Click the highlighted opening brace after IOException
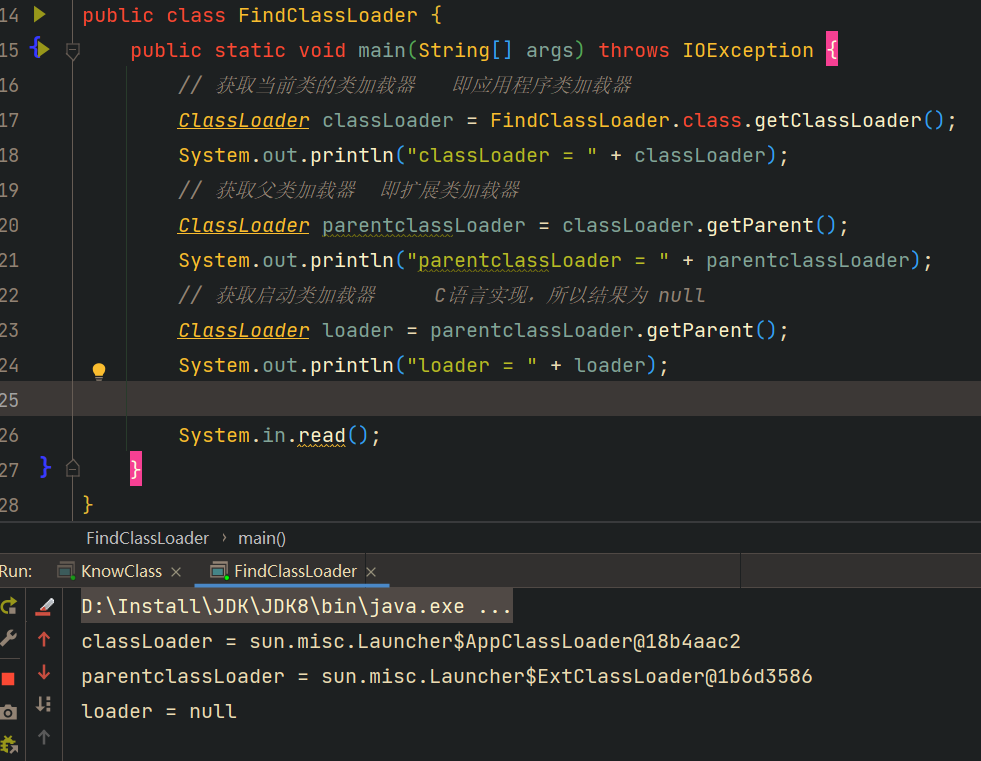 click(832, 49)
